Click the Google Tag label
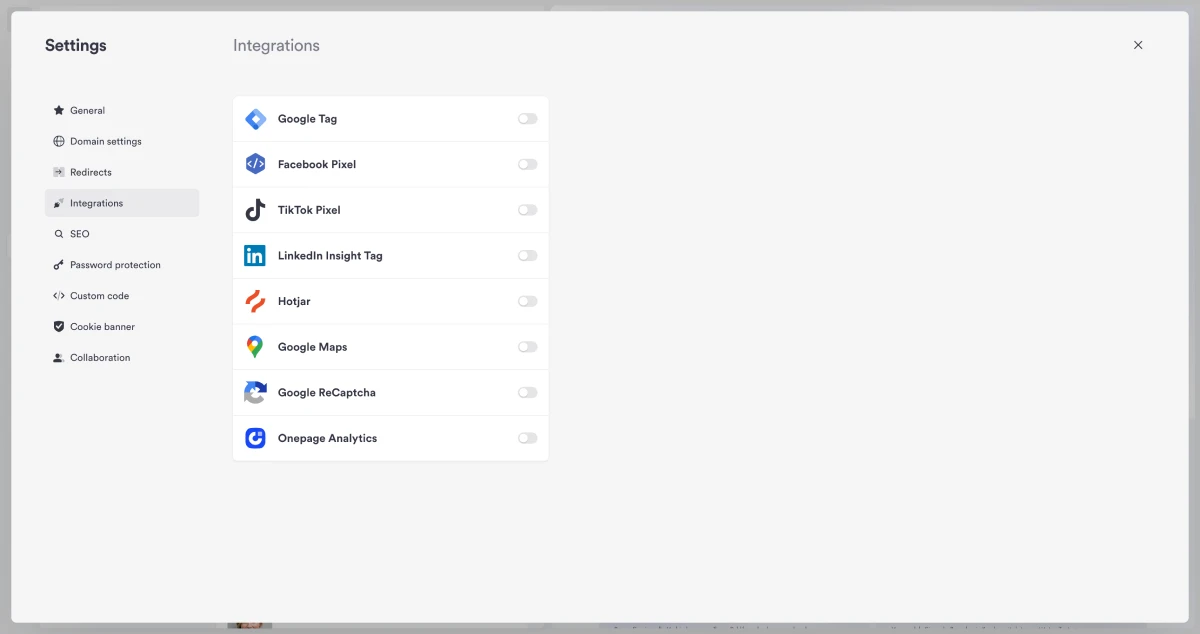The image size is (1200, 634). point(307,119)
